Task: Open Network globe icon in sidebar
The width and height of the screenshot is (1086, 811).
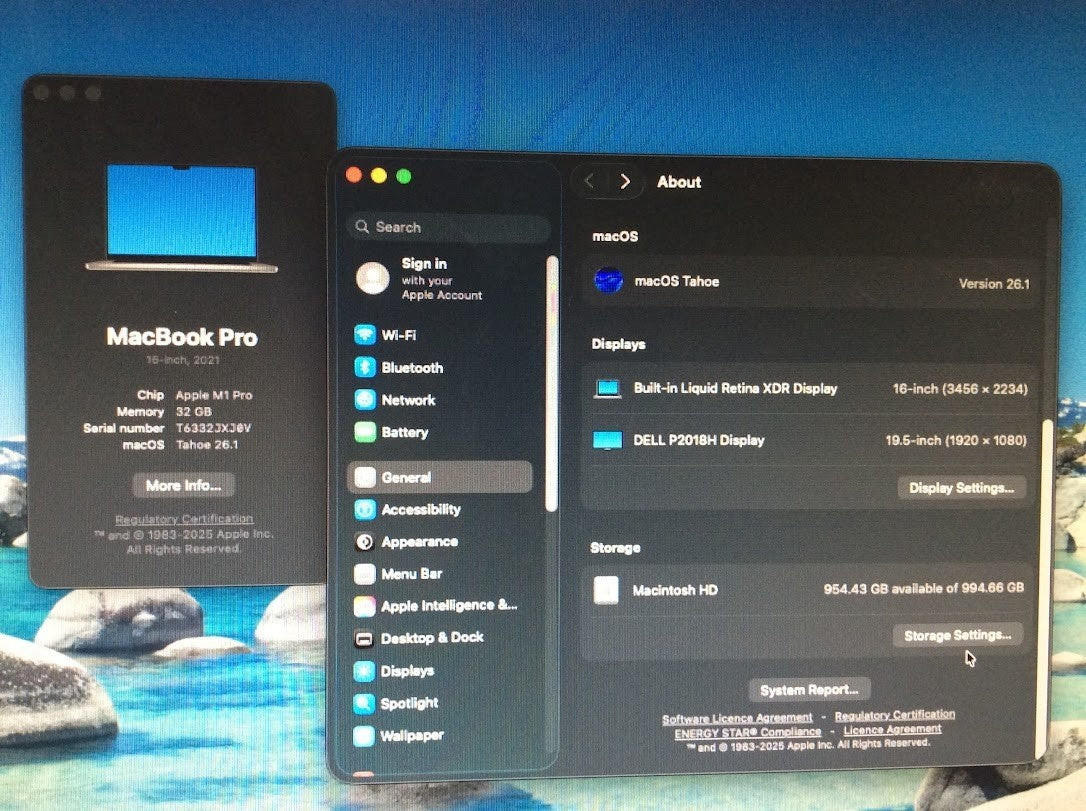Action: [x=365, y=400]
